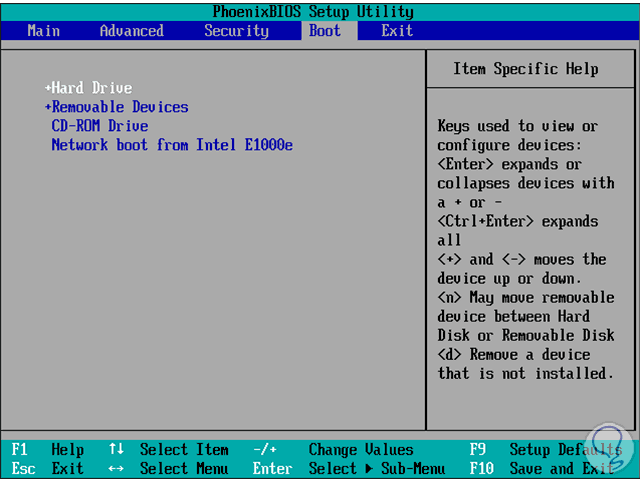This screenshot has width=640, height=480.
Task: Click the '<Ctrl+Enter> expands' help line
Action: 518,221
